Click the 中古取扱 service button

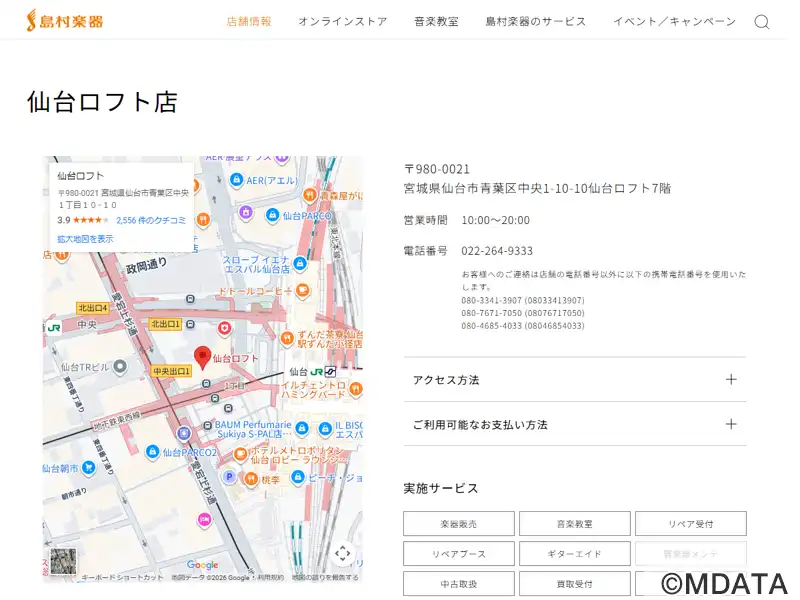tap(459, 584)
